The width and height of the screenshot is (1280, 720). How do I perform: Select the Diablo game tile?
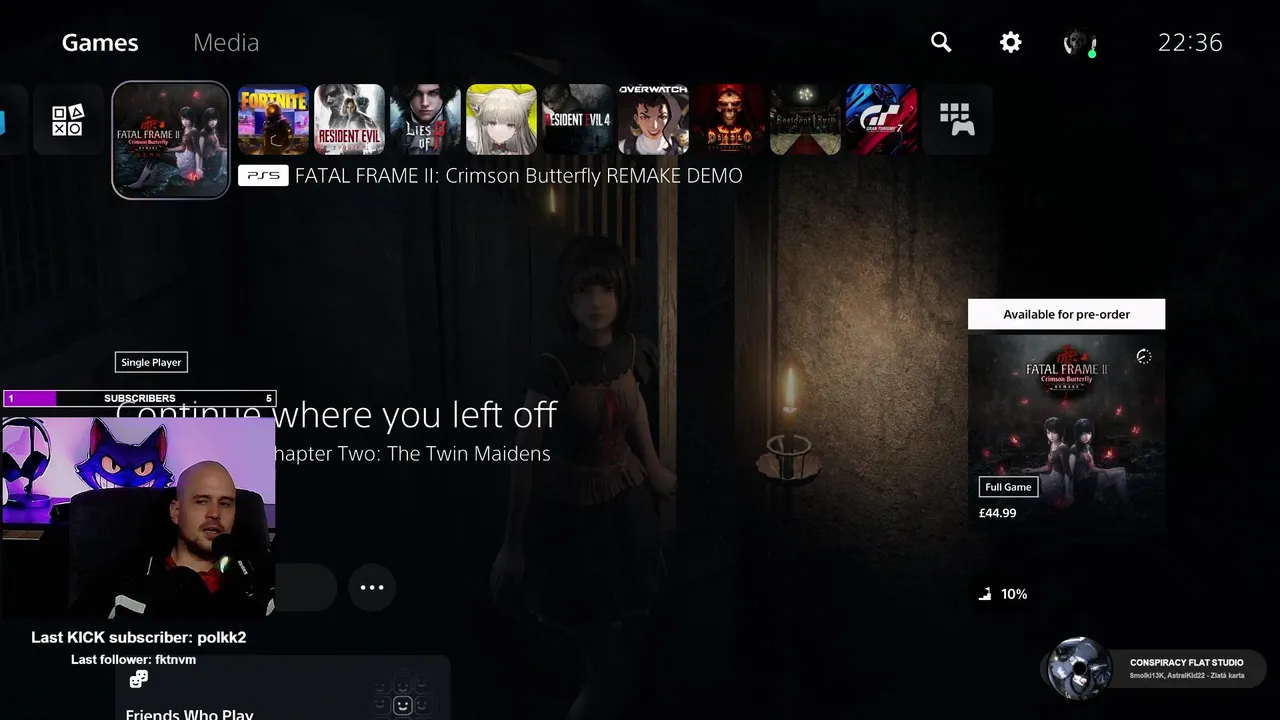(730, 120)
